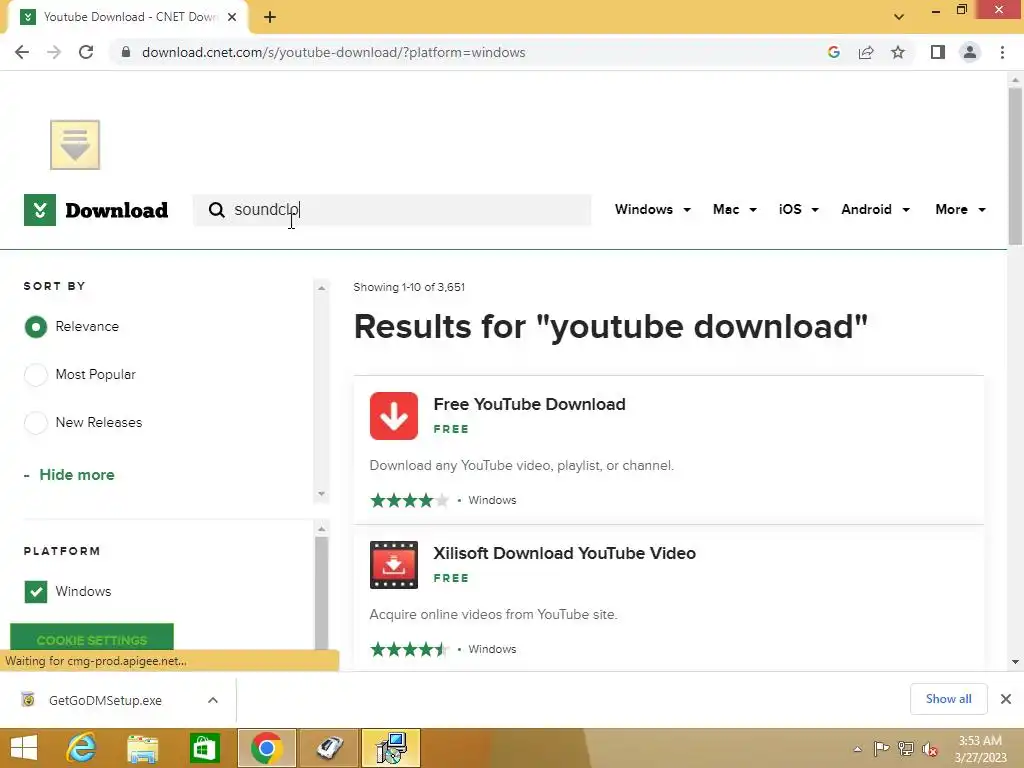Click the page vertical scrollbar thumb
Viewport: 1024px width, 768px height.
point(1015,166)
